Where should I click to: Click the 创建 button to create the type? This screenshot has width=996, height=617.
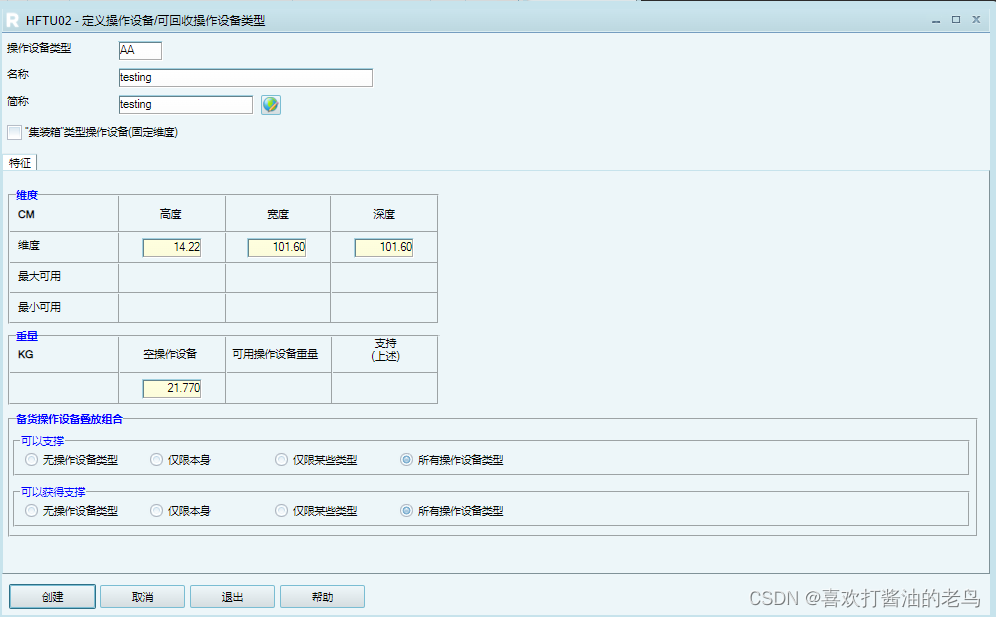coord(51,595)
